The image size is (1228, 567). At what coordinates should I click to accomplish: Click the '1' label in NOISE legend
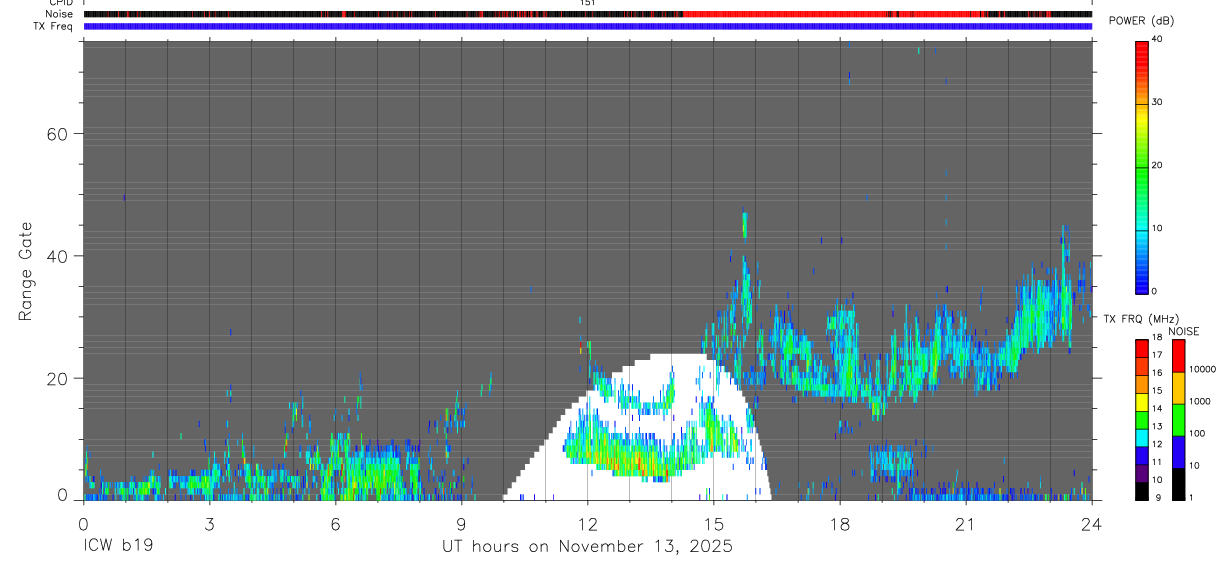tap(1191, 497)
